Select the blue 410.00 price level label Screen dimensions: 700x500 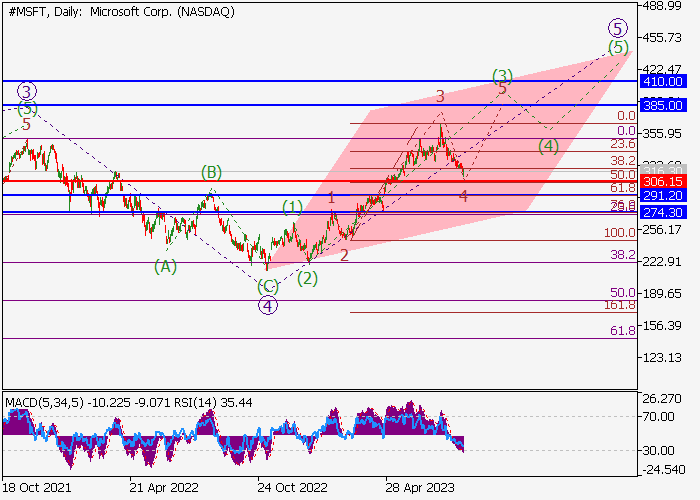pyautogui.click(x=662, y=82)
